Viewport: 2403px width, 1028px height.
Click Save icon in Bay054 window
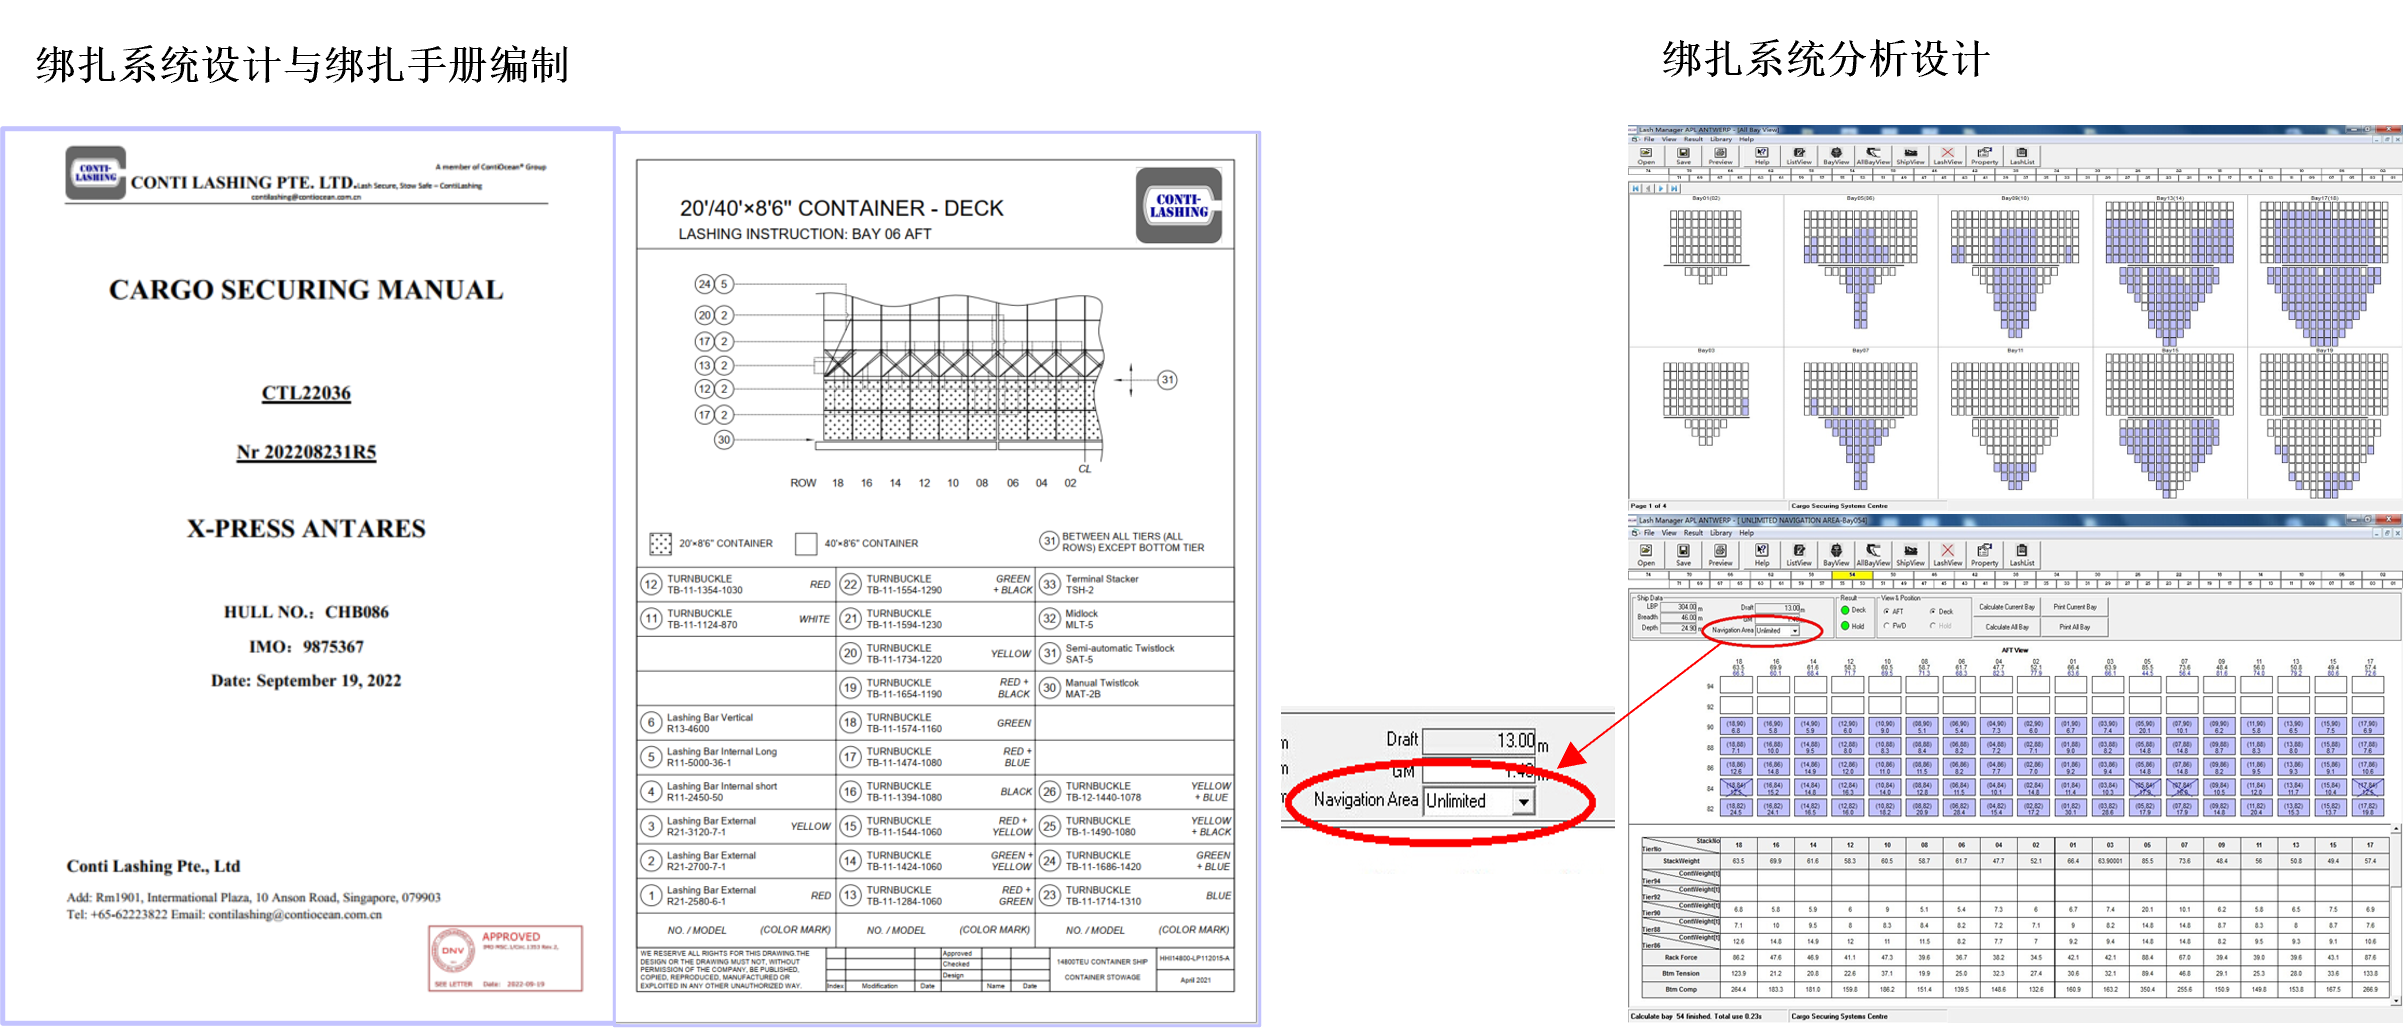(x=1683, y=555)
